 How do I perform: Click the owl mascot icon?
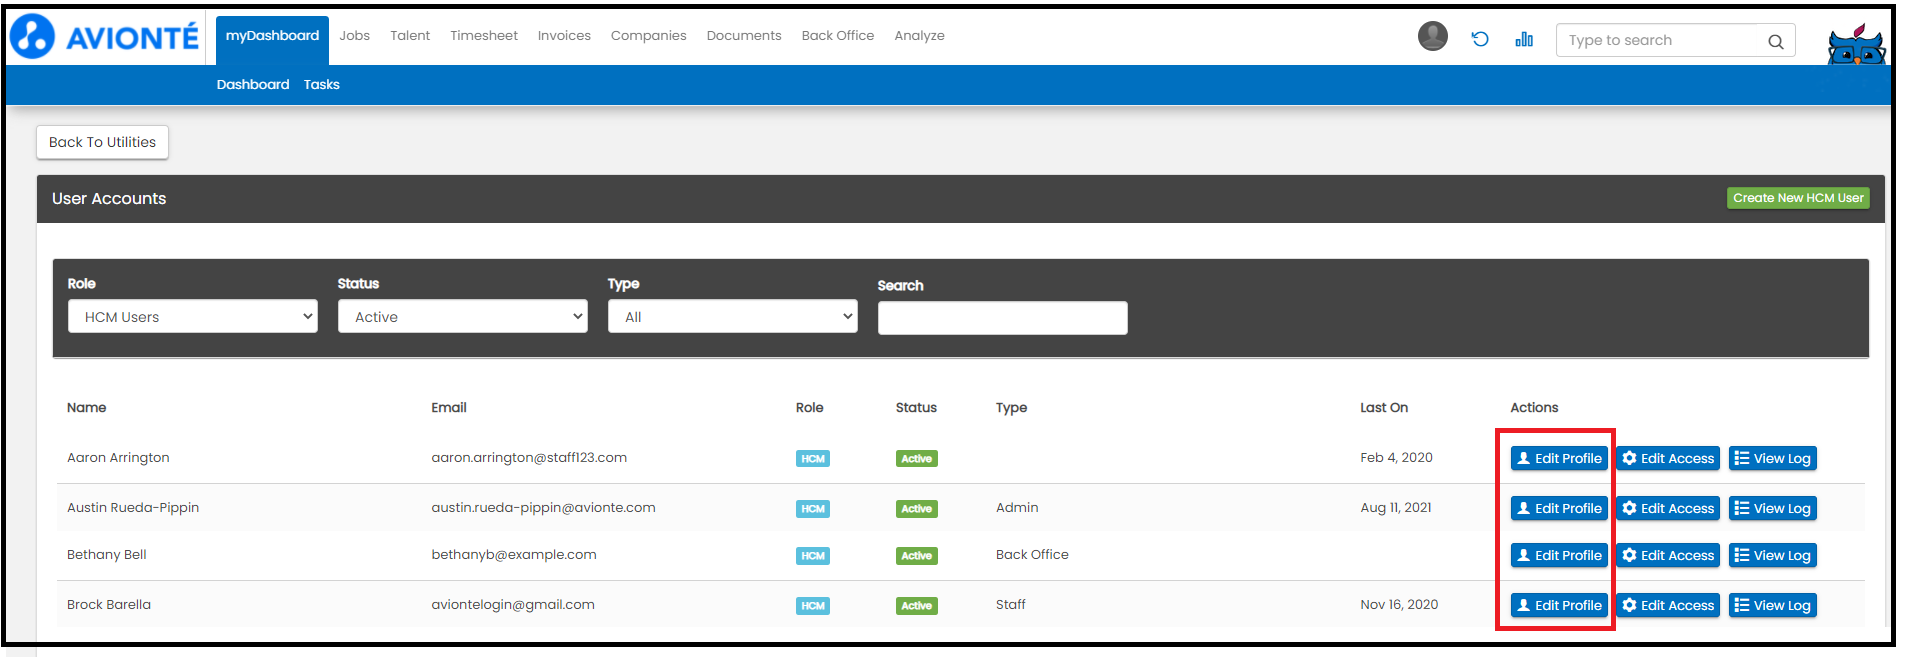pos(1855,45)
